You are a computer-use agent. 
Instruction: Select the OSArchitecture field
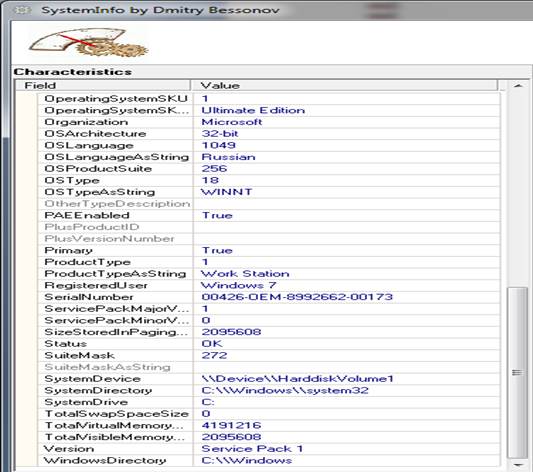95,134
